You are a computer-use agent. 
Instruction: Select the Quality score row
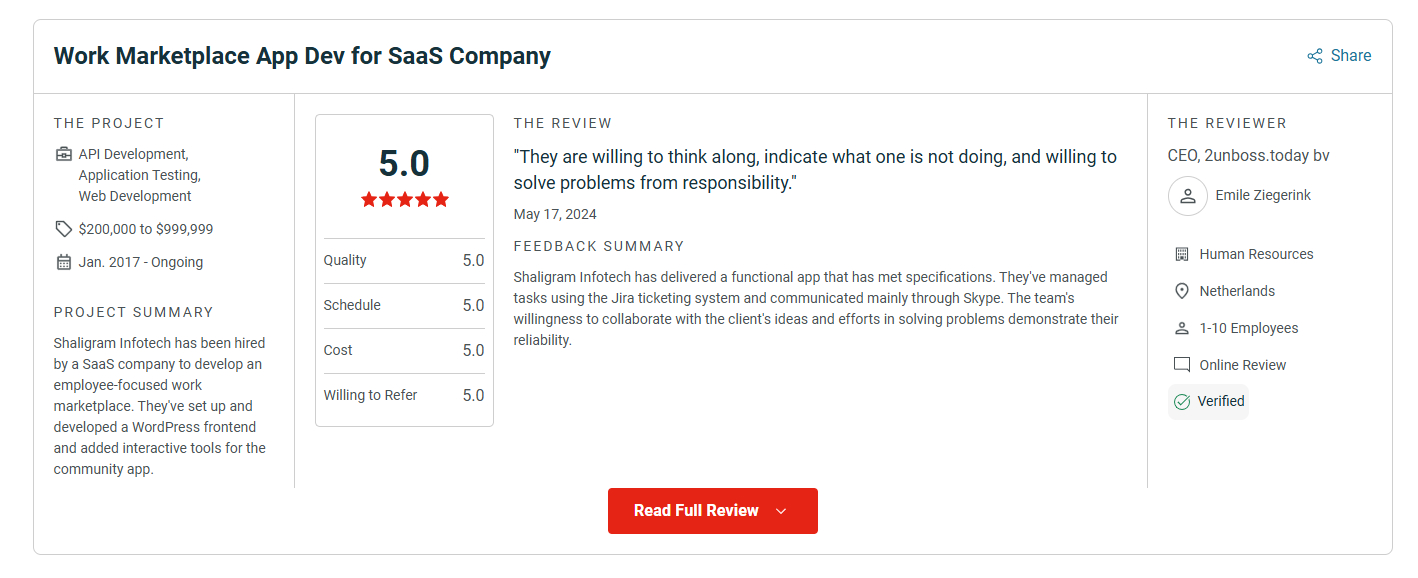coord(404,260)
